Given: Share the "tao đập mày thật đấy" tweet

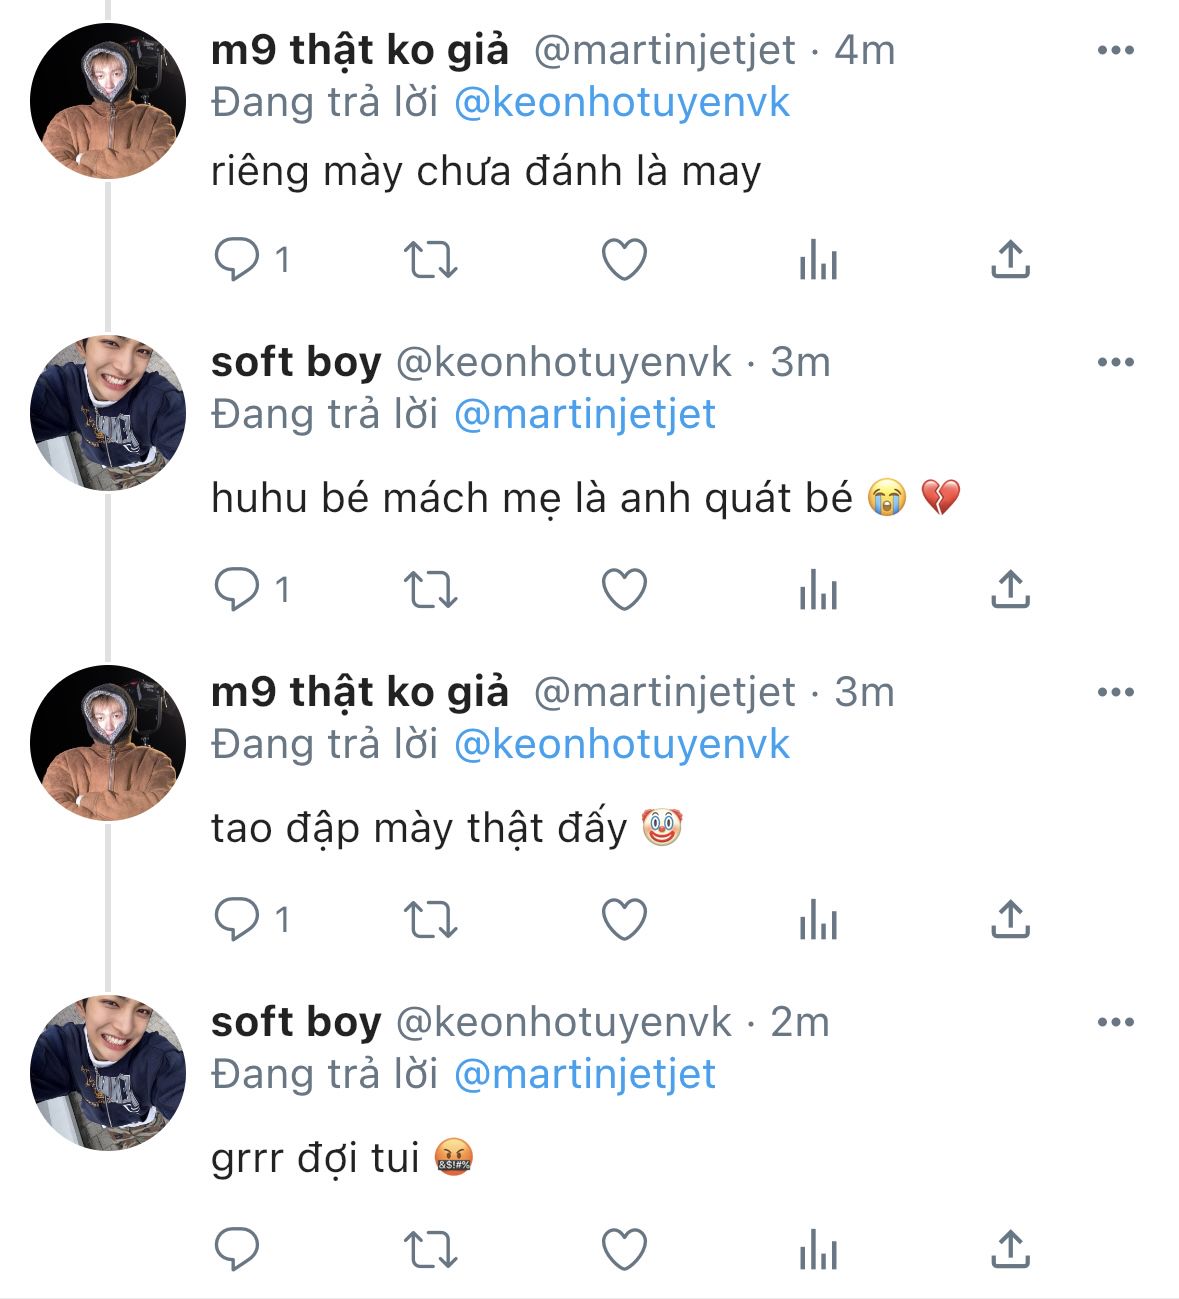Looking at the screenshot, I should [x=1010, y=920].
